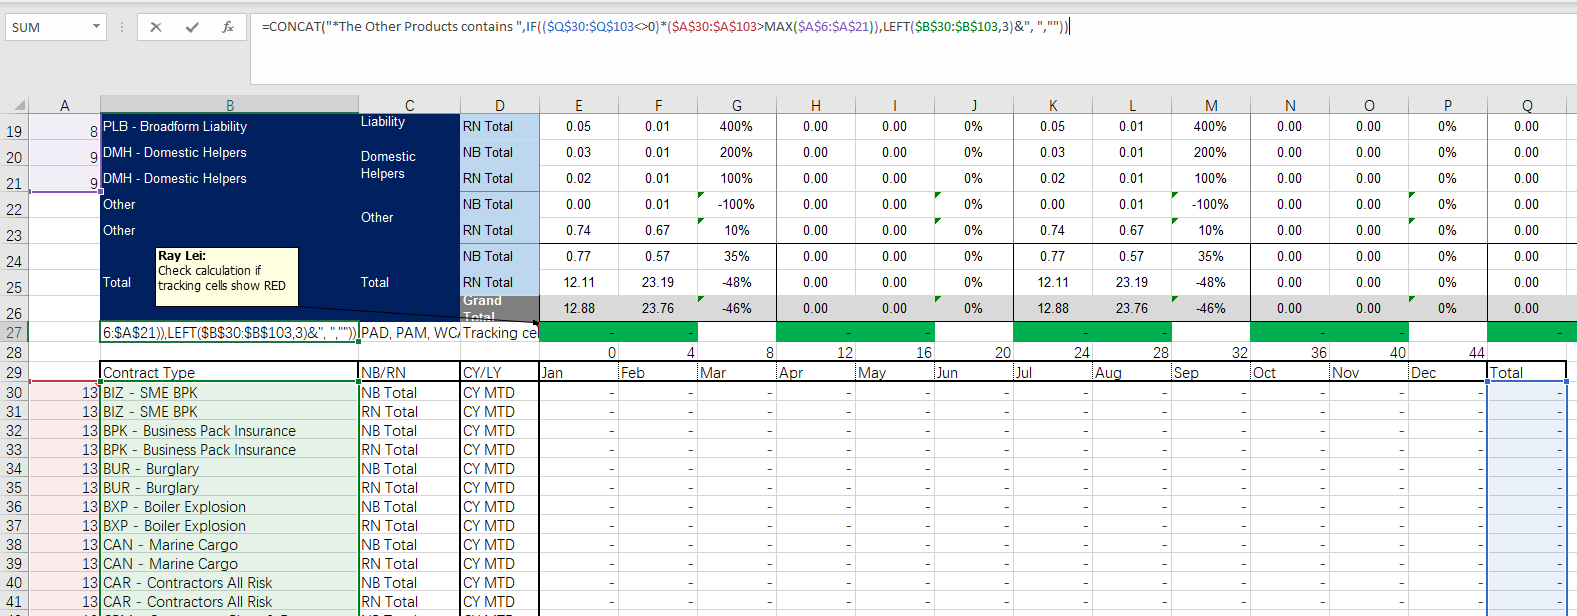Click the 'Grand Total' grey cell
1577x616 pixels.
click(500, 308)
